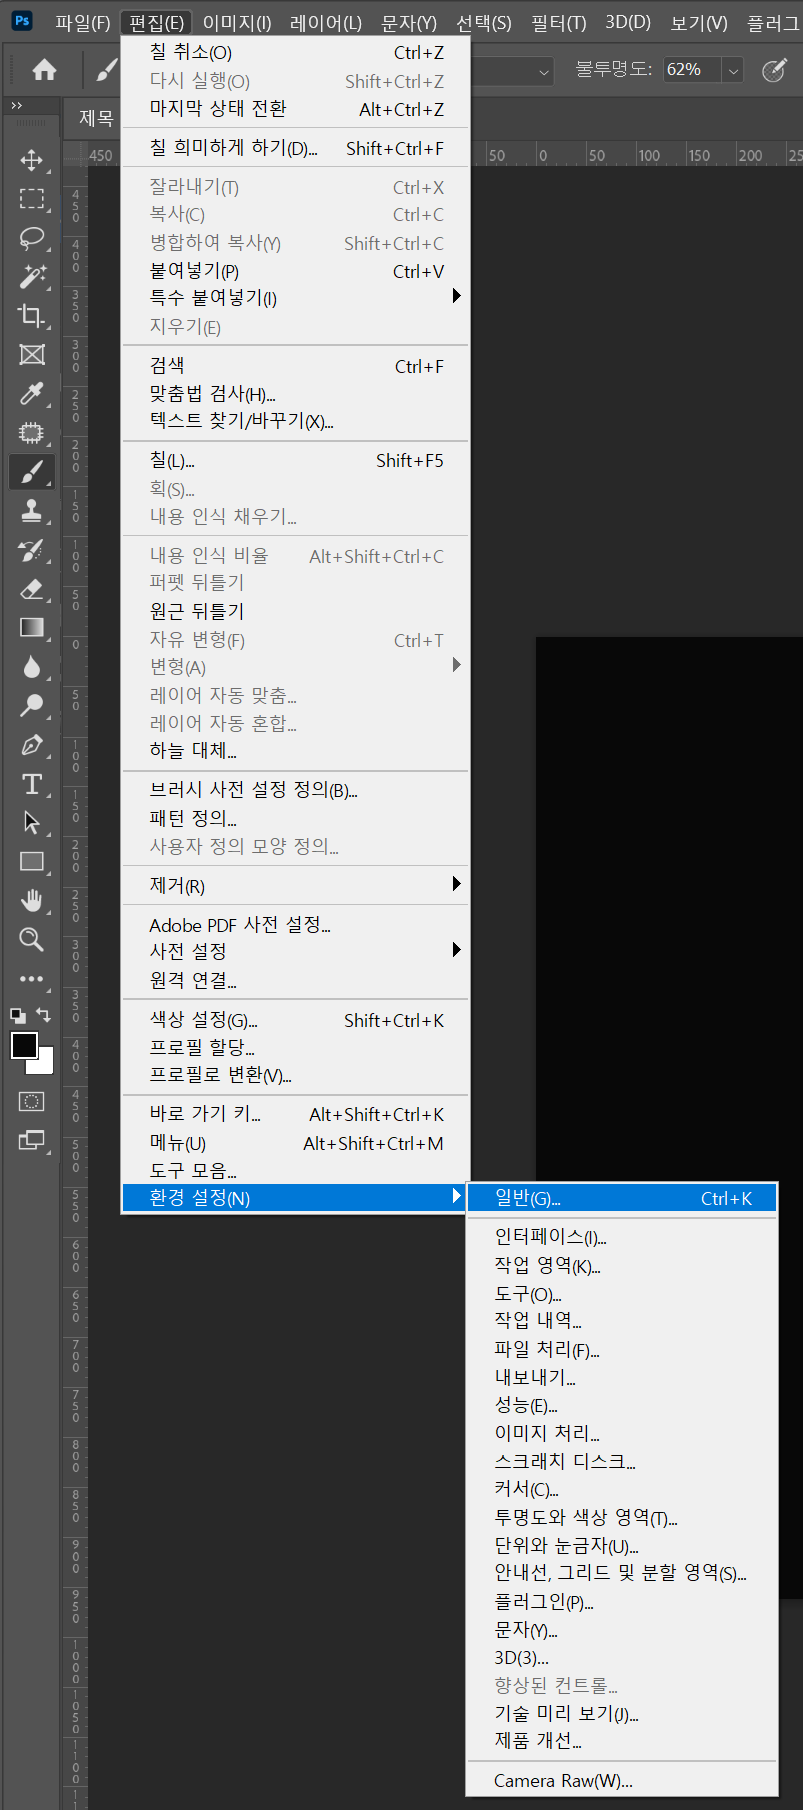Select the Dodge tool
The image size is (803, 1810).
(31, 706)
